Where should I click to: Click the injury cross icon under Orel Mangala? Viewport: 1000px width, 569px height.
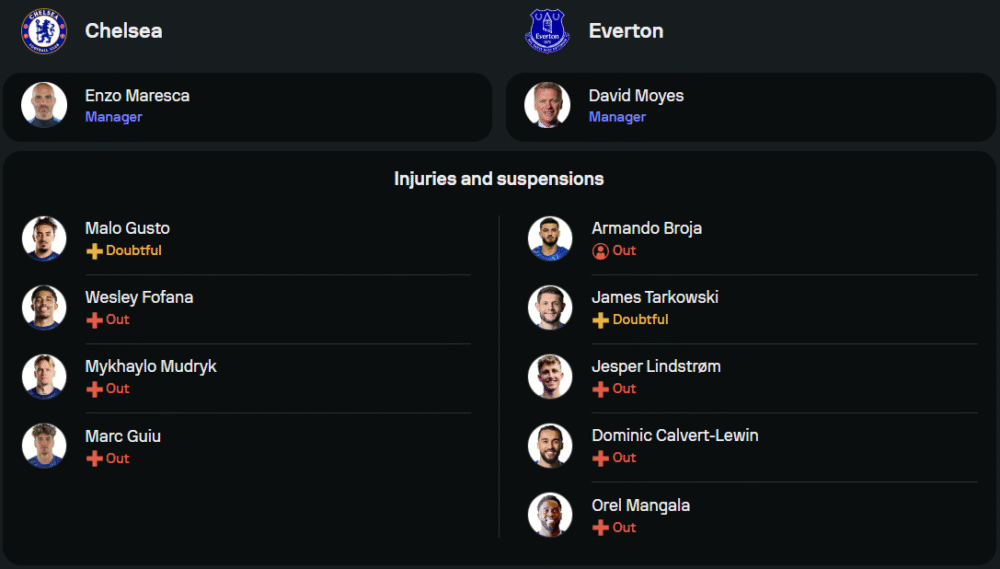click(601, 527)
